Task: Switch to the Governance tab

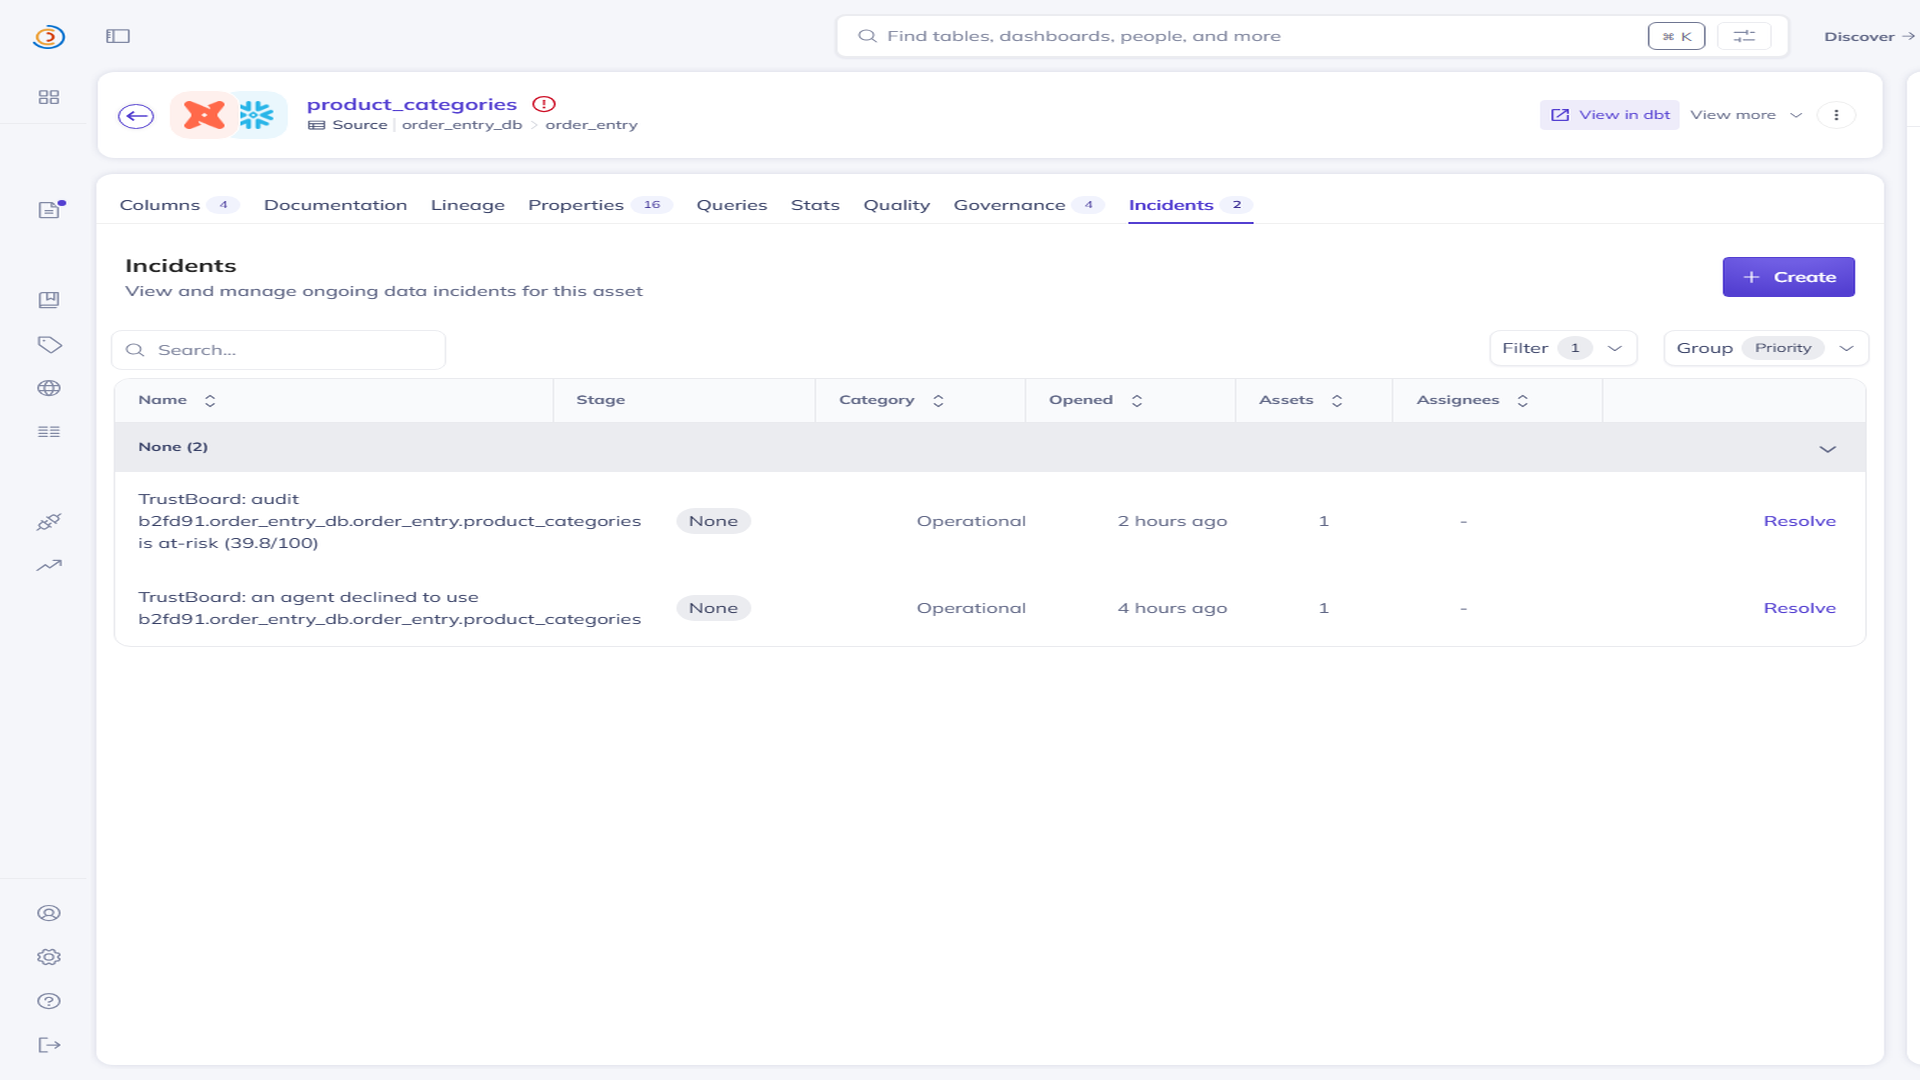Action: click(1029, 205)
